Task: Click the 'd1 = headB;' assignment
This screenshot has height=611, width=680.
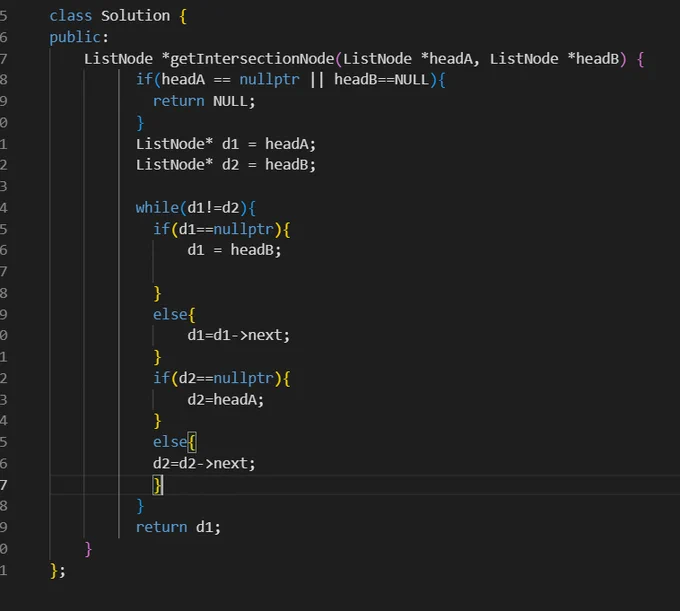Action: 234,250
